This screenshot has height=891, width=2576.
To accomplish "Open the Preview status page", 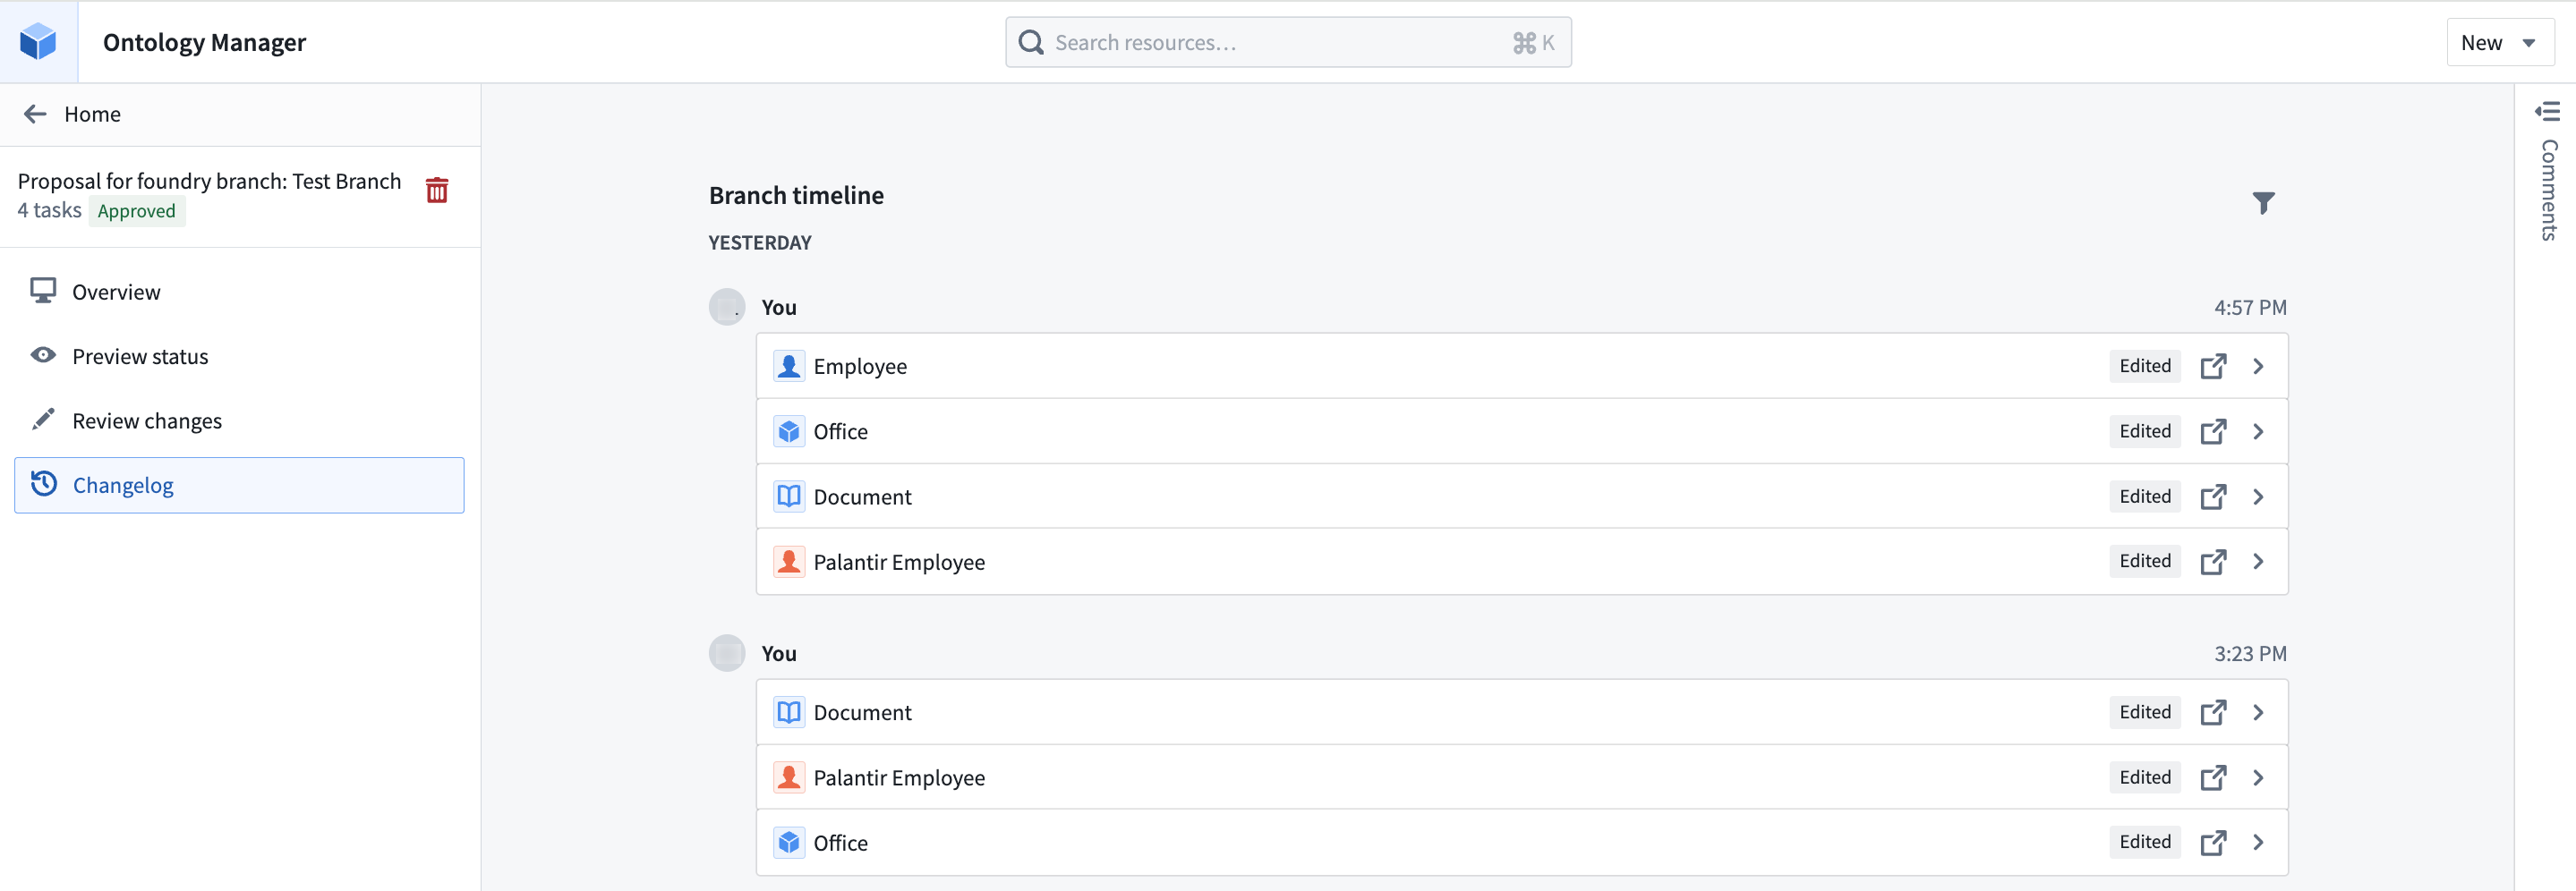I will pos(140,356).
